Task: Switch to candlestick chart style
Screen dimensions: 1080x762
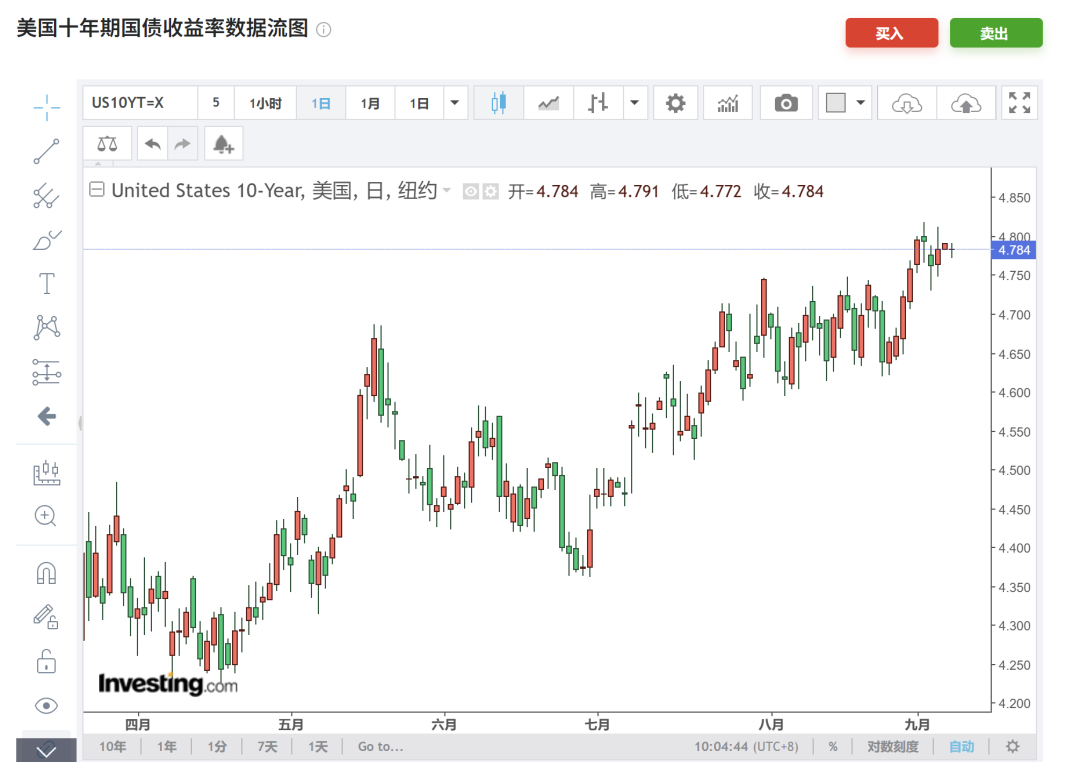Action: [499, 103]
